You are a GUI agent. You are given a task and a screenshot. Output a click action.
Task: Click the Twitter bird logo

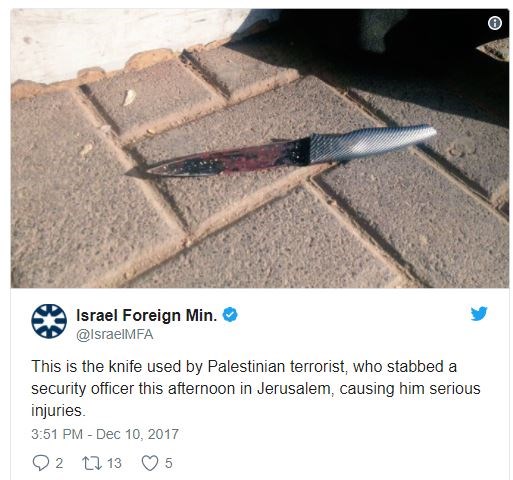pyautogui.click(x=479, y=314)
